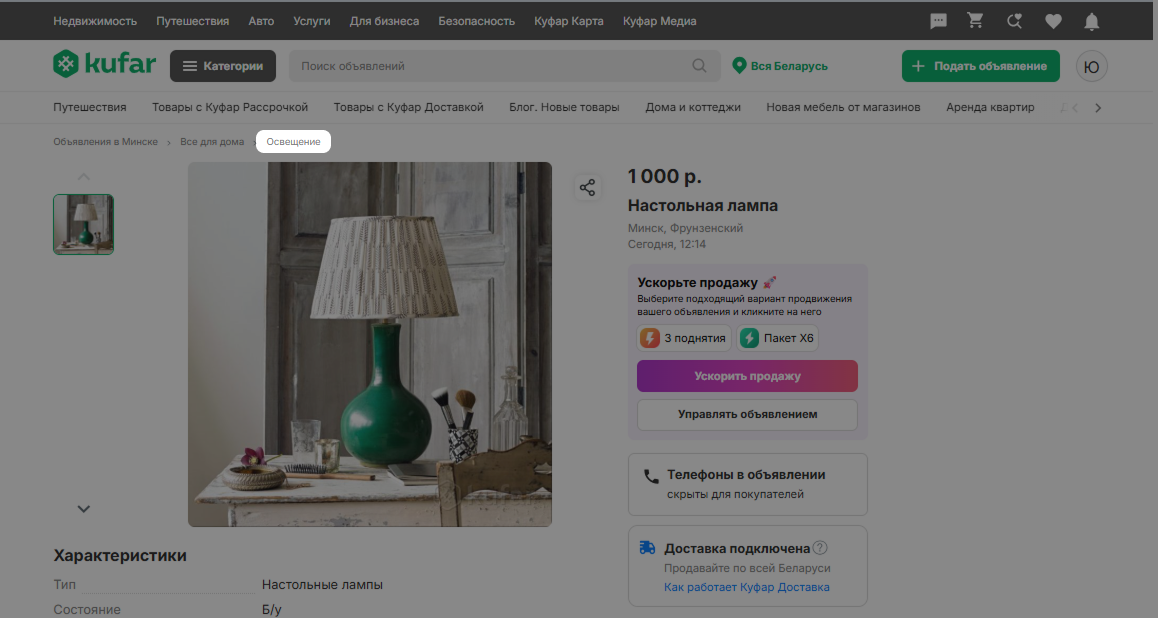Open Недвижимость in top menu
Image resolution: width=1158 pixels, height=618 pixels.
click(x=95, y=21)
